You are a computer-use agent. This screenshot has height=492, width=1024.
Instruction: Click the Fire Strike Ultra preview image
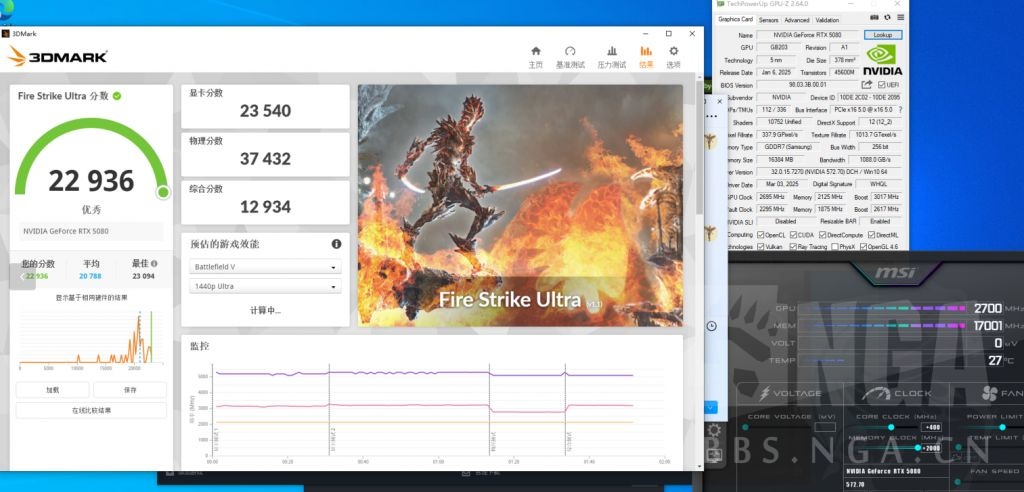[520, 205]
